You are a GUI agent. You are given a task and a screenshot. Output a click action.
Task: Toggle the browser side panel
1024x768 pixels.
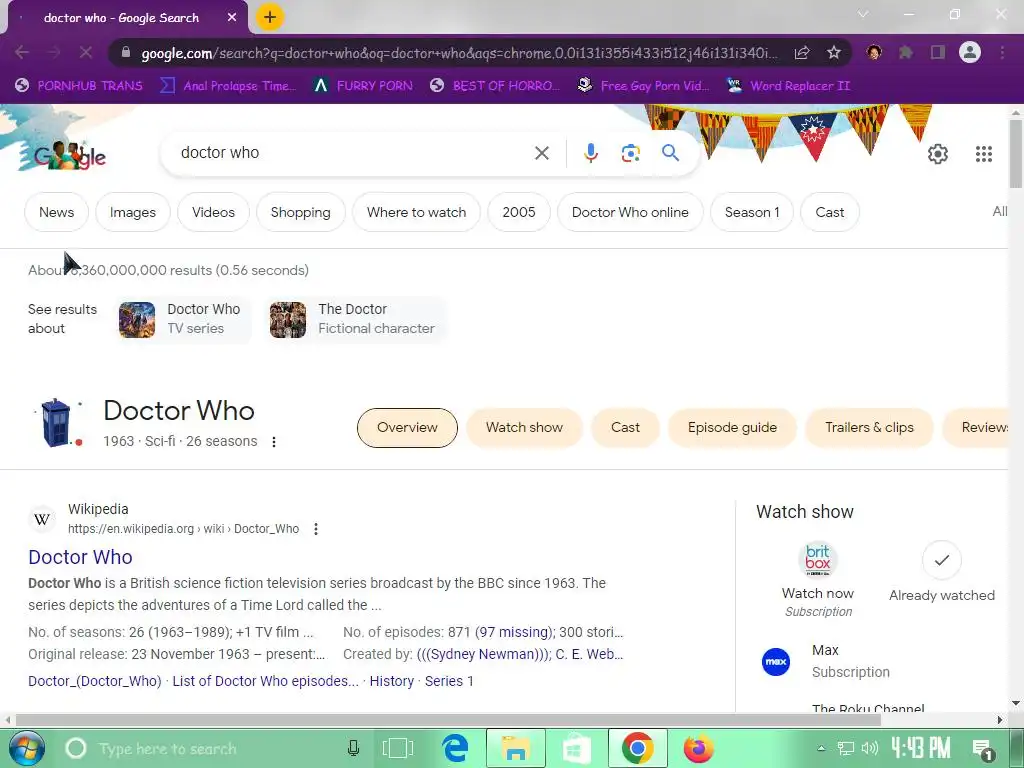[x=938, y=52]
